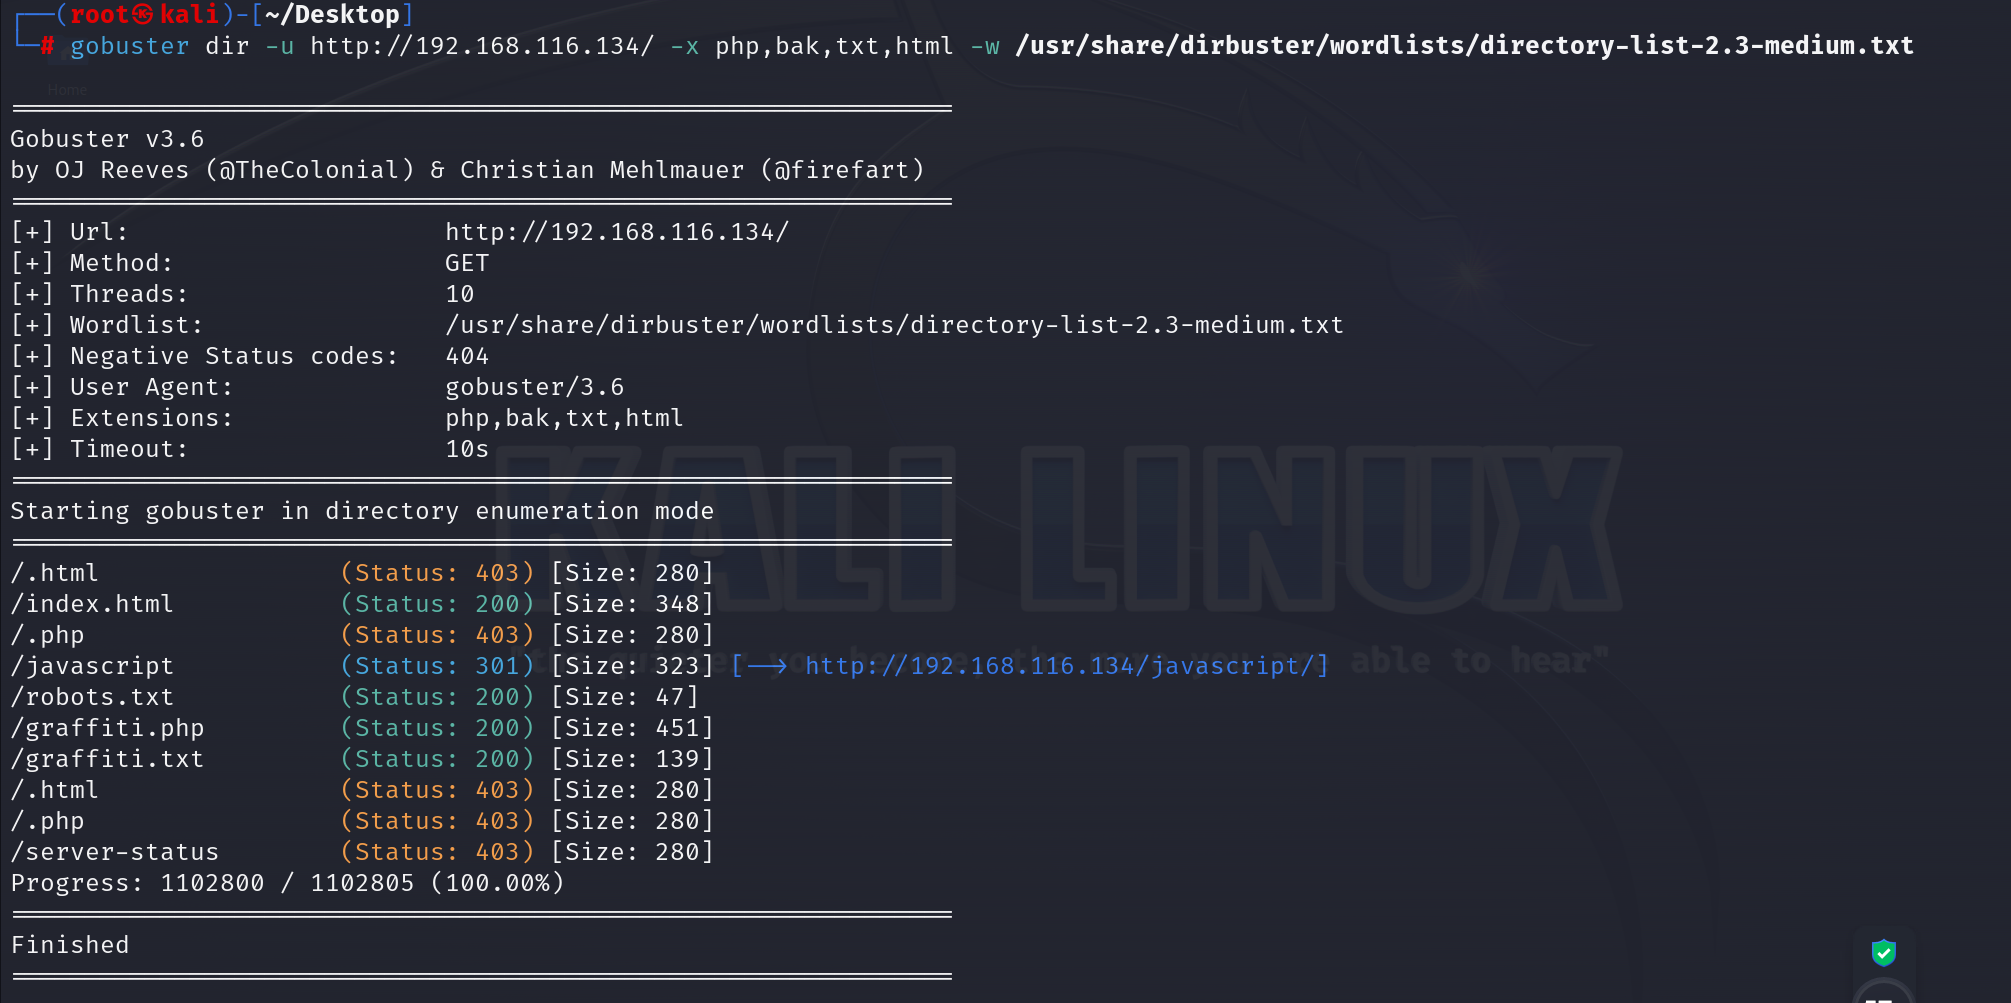Click the author line mentioning OJ Reeves
The width and height of the screenshot is (2011, 1003).
[x=467, y=170]
